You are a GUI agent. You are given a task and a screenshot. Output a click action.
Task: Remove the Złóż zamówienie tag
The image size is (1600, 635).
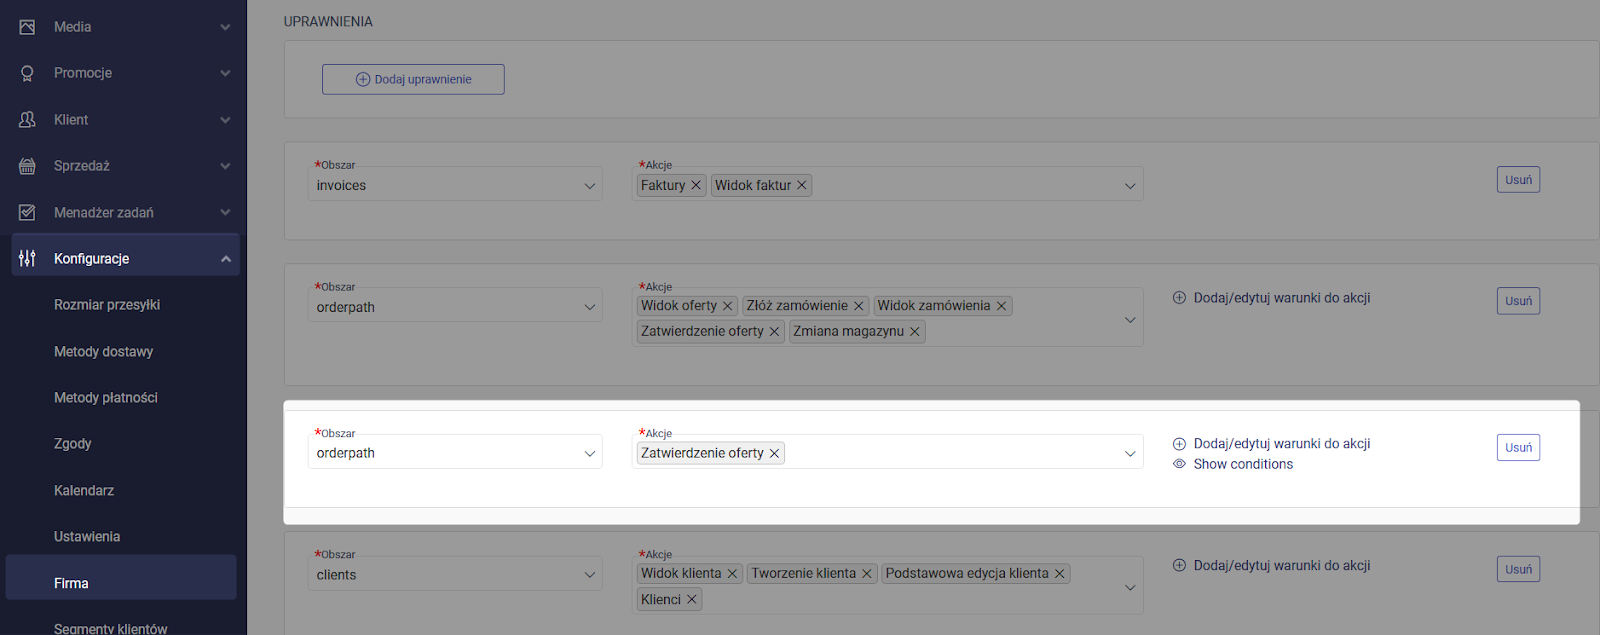pyautogui.click(x=858, y=306)
